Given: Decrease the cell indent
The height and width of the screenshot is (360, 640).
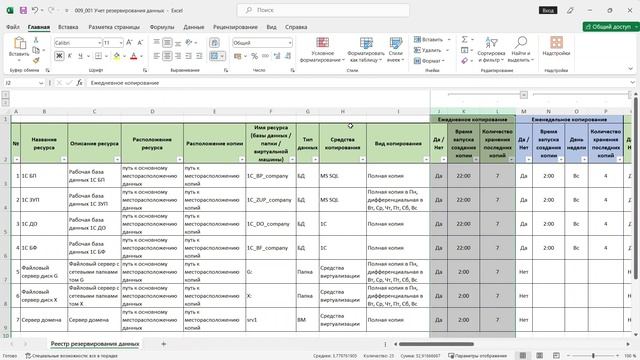Looking at the screenshot, I should point(189,56).
